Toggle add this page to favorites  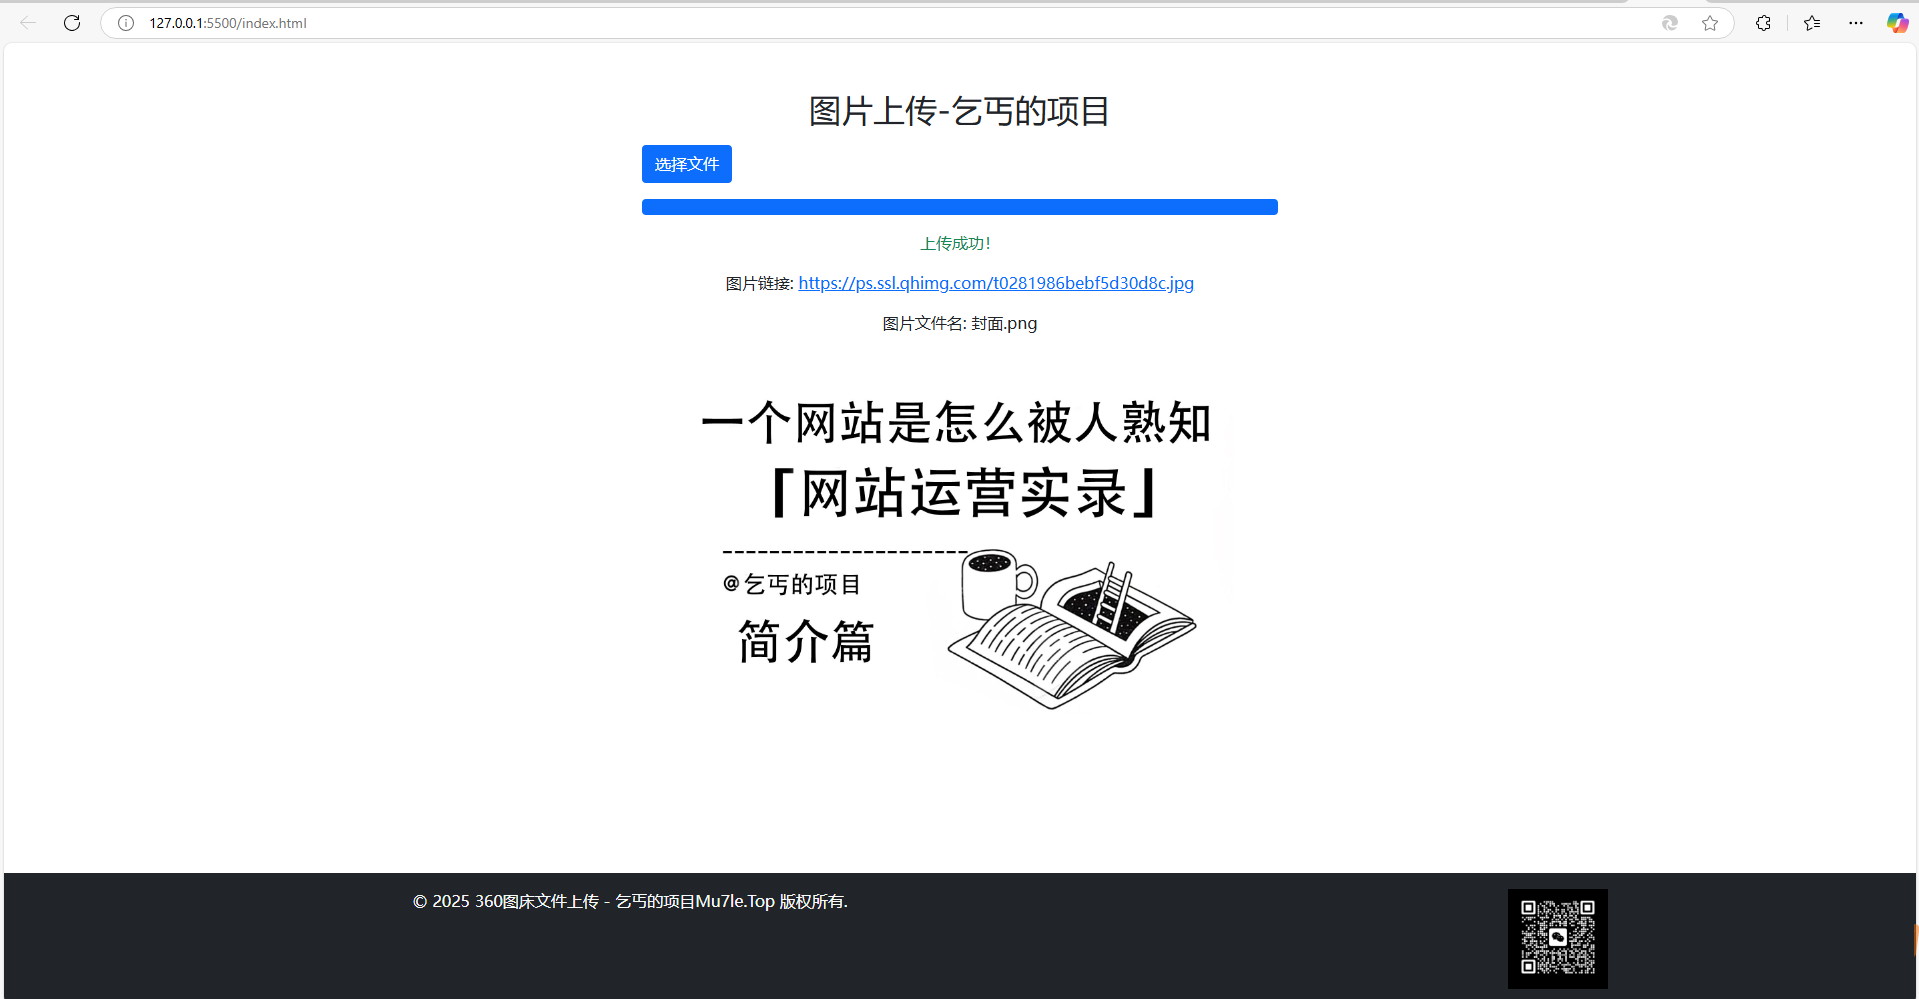click(x=1710, y=22)
